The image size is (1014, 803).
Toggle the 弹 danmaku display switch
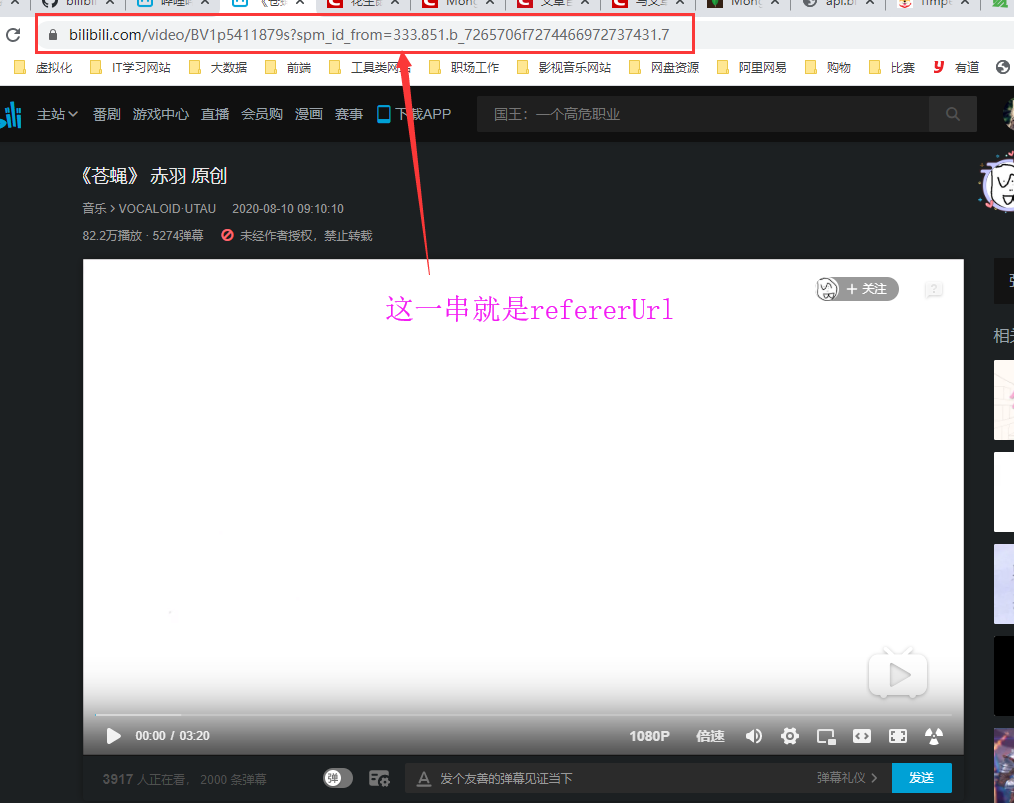coord(337,778)
